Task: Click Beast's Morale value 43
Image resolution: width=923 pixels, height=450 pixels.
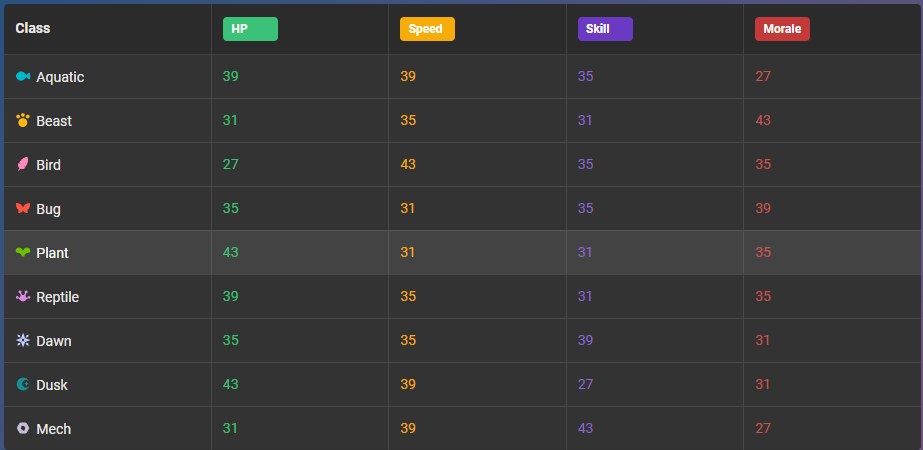Action: click(x=763, y=120)
